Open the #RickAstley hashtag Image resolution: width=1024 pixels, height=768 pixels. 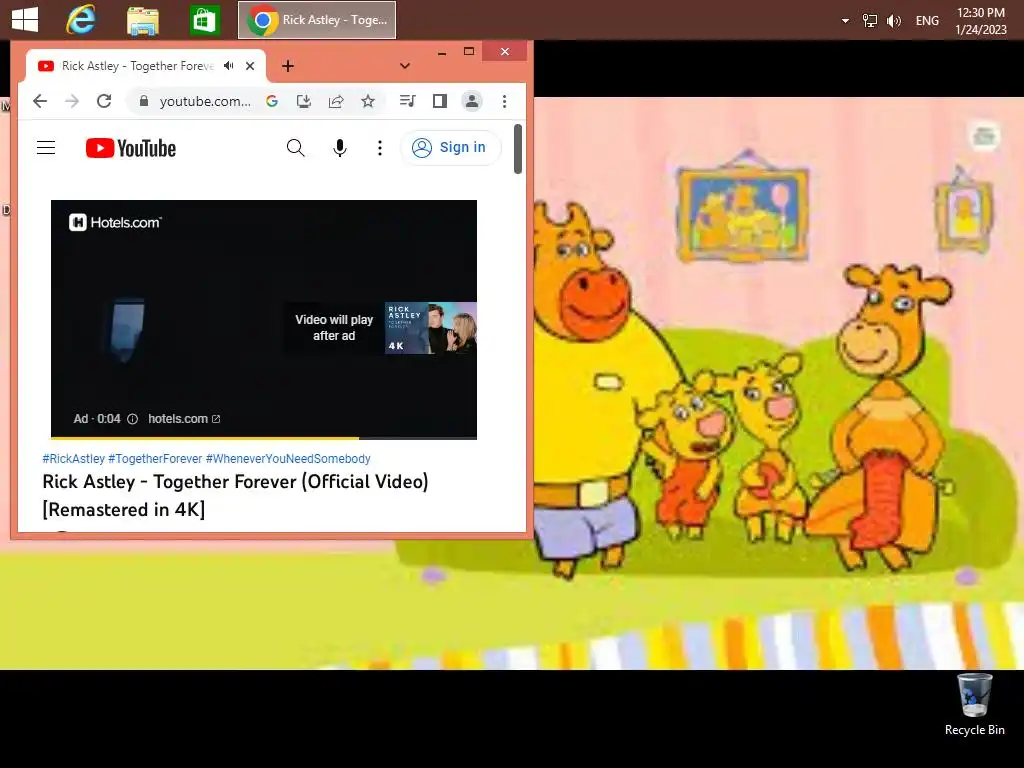[x=73, y=458]
